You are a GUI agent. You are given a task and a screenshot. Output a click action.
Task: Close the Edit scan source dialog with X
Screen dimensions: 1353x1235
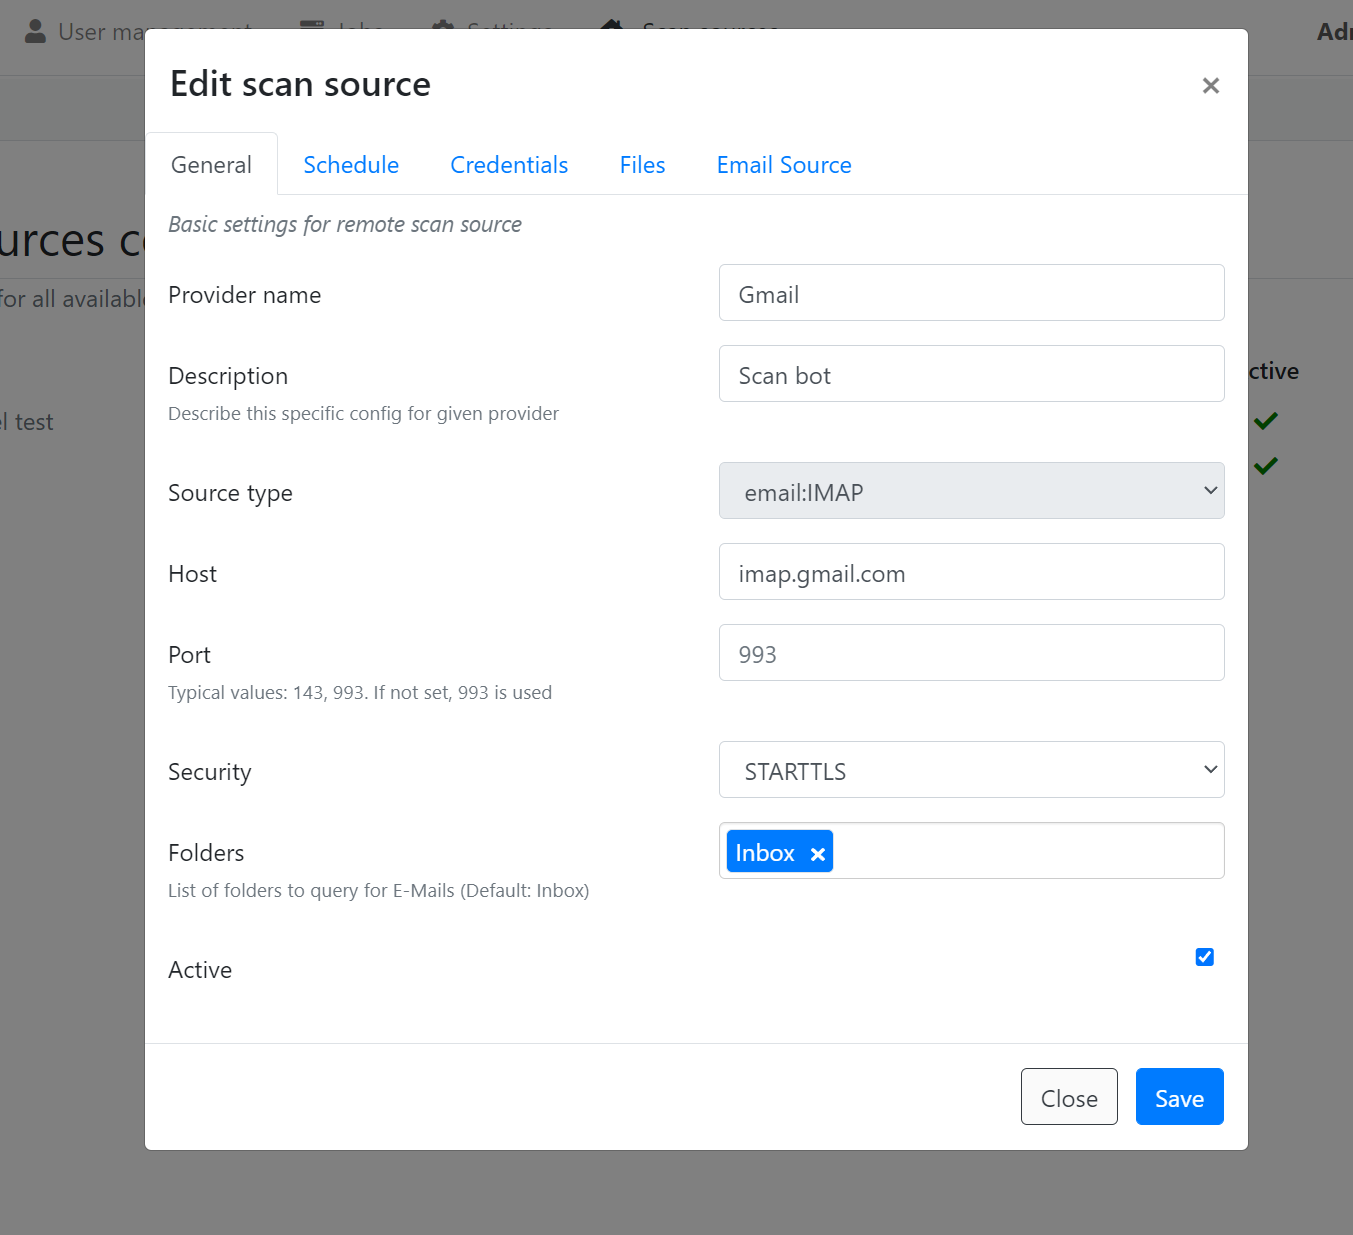(1210, 86)
